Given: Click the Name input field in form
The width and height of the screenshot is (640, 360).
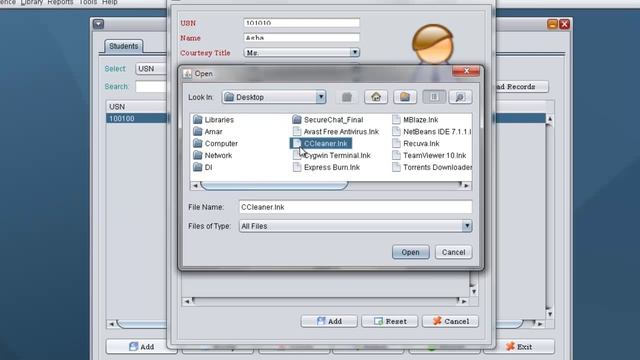Looking at the screenshot, I should tap(302, 38).
